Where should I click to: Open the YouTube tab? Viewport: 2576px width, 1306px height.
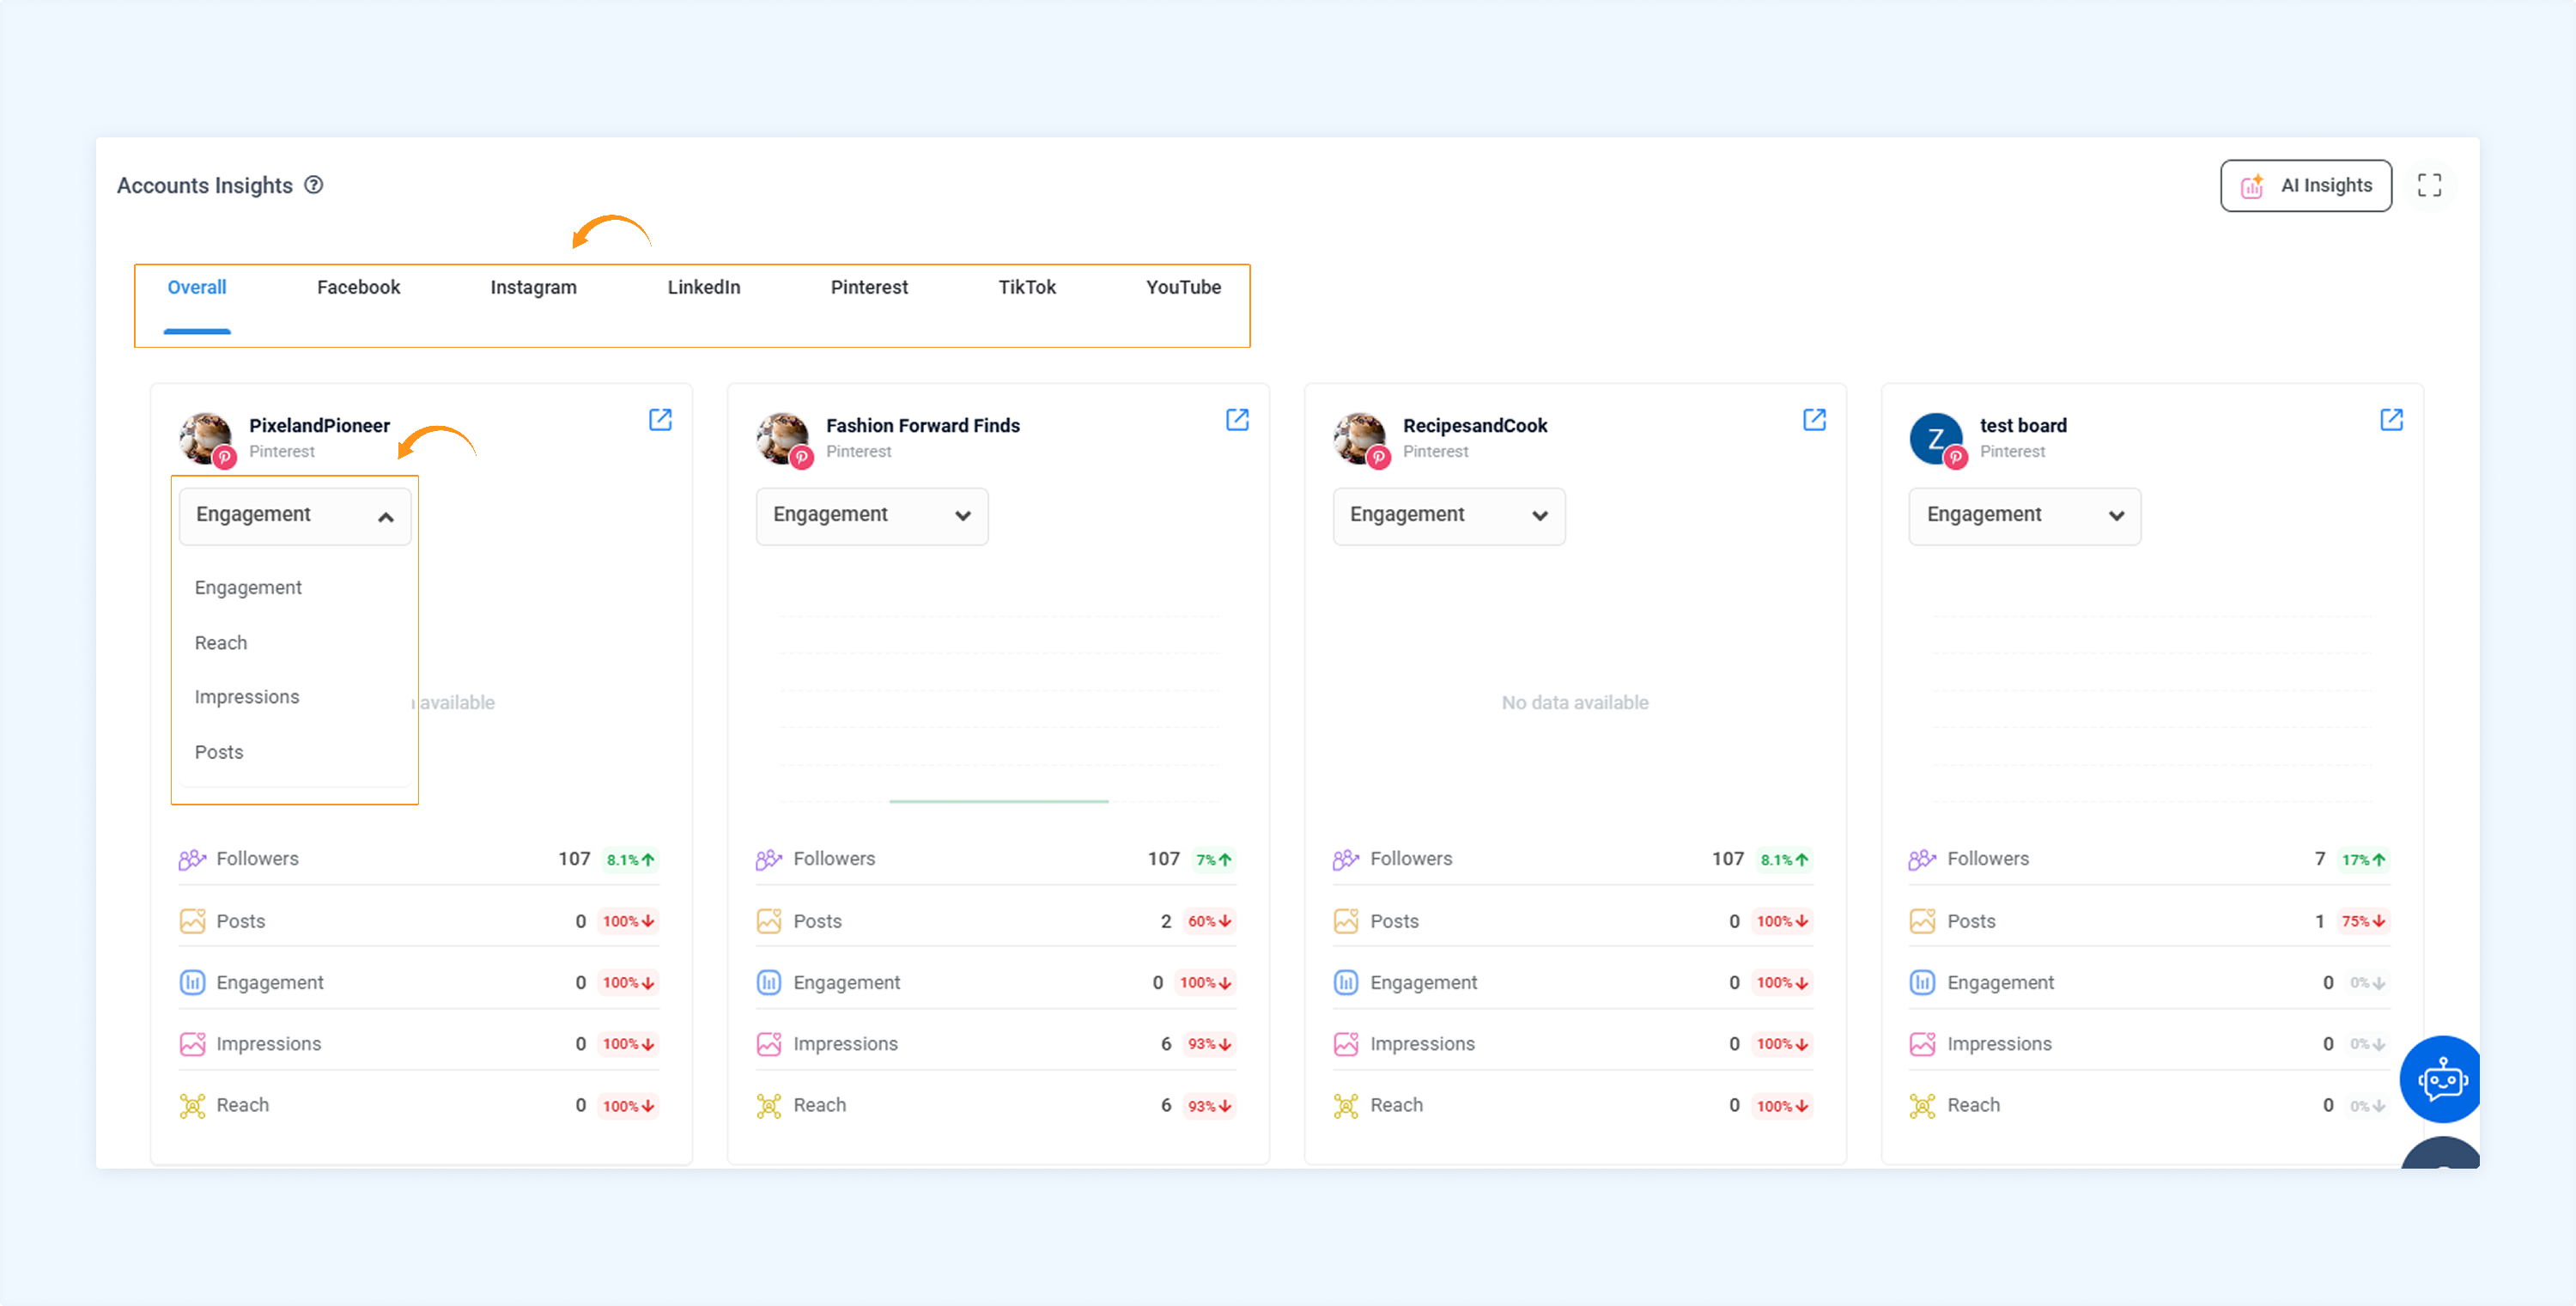[x=1183, y=287]
